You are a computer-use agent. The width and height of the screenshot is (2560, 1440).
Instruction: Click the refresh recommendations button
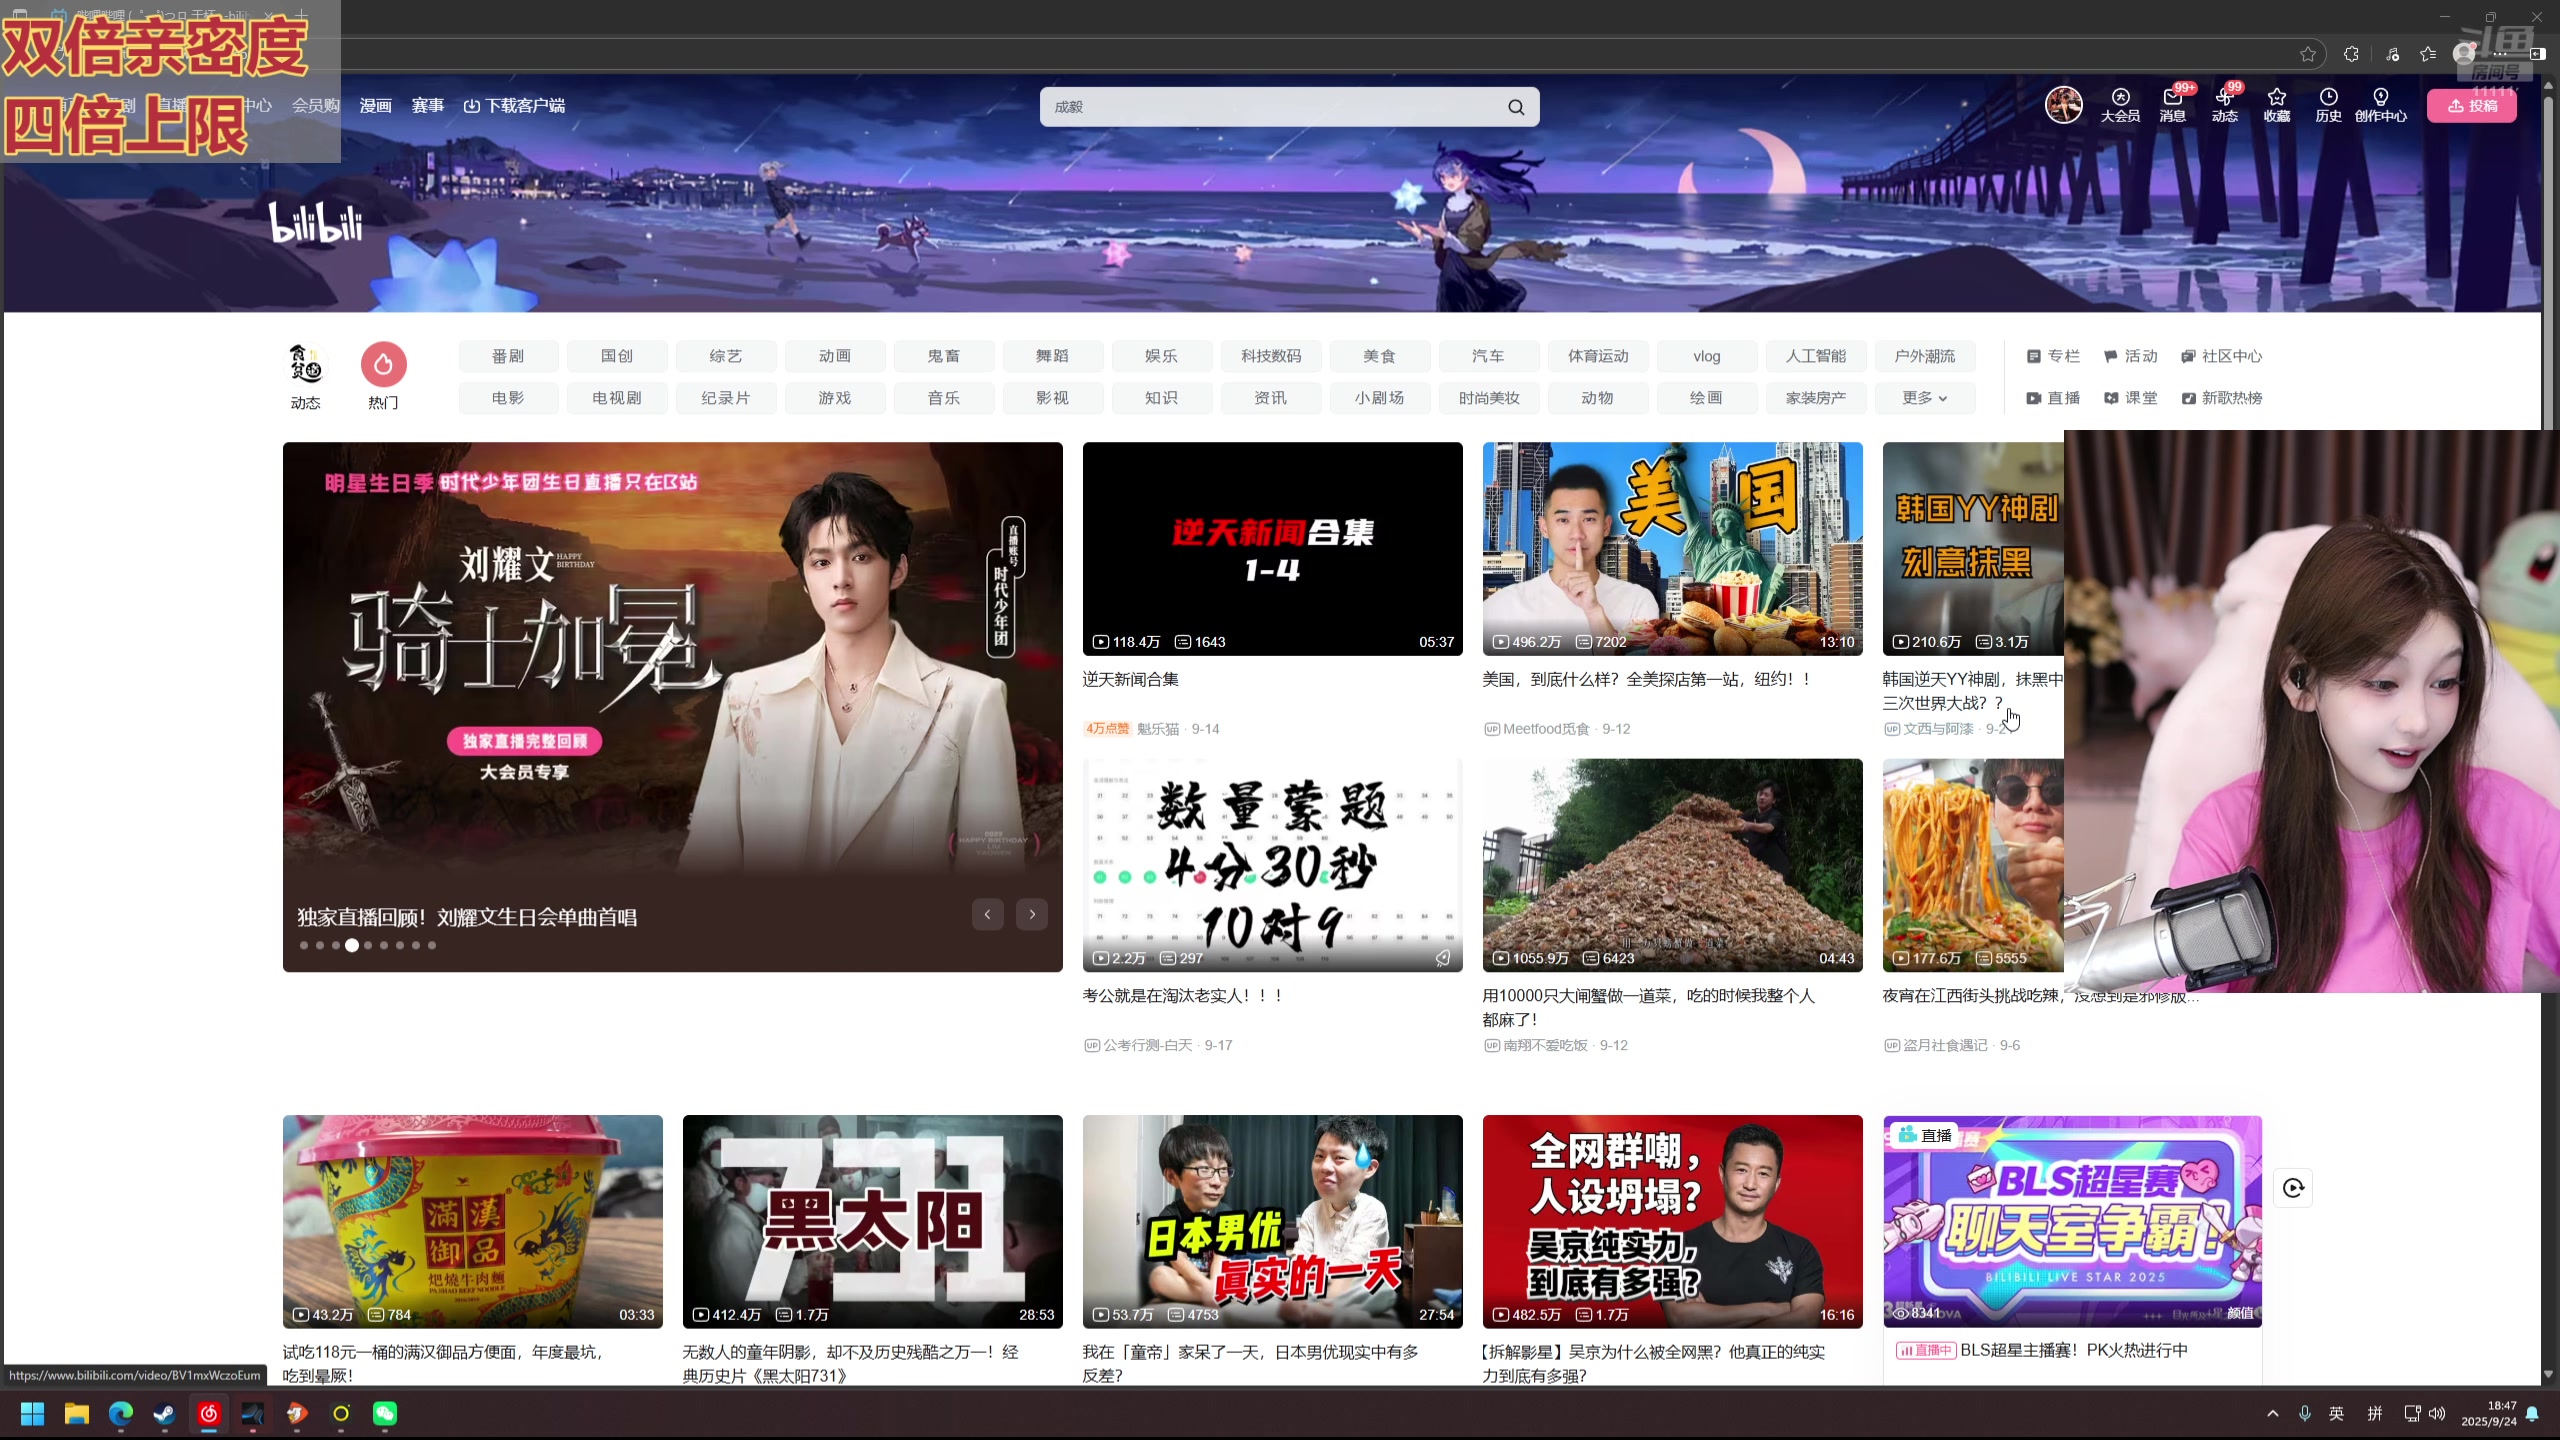(x=2293, y=1188)
